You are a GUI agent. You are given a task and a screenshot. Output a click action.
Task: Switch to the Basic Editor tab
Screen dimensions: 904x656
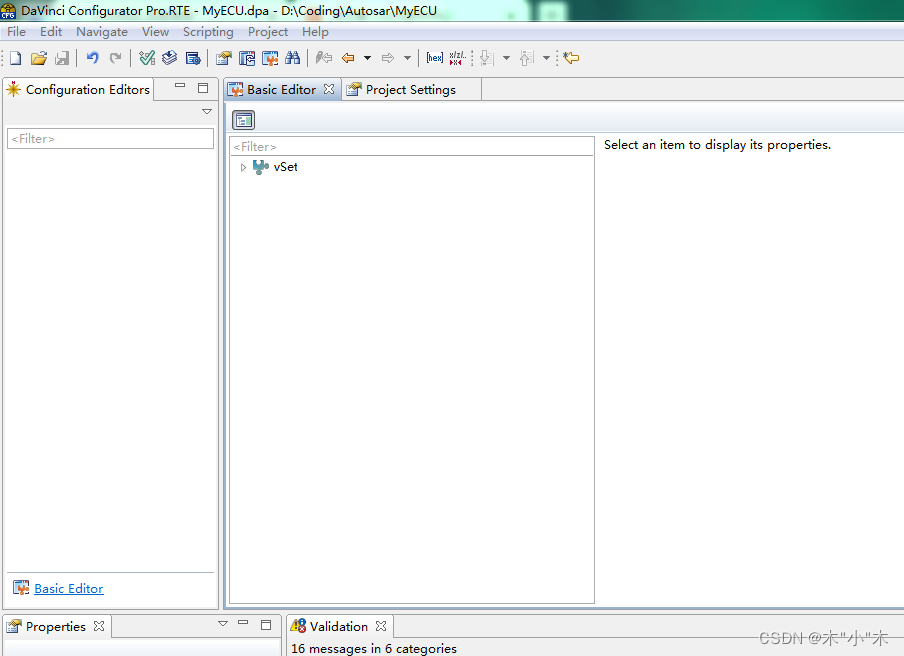tap(281, 90)
